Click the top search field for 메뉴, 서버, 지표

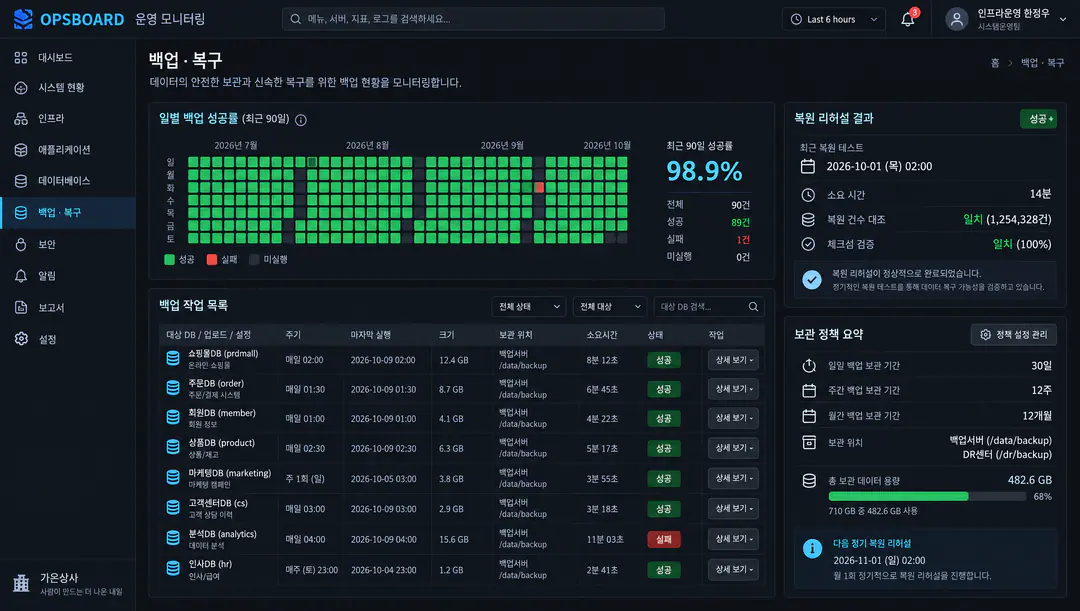tap(473, 19)
